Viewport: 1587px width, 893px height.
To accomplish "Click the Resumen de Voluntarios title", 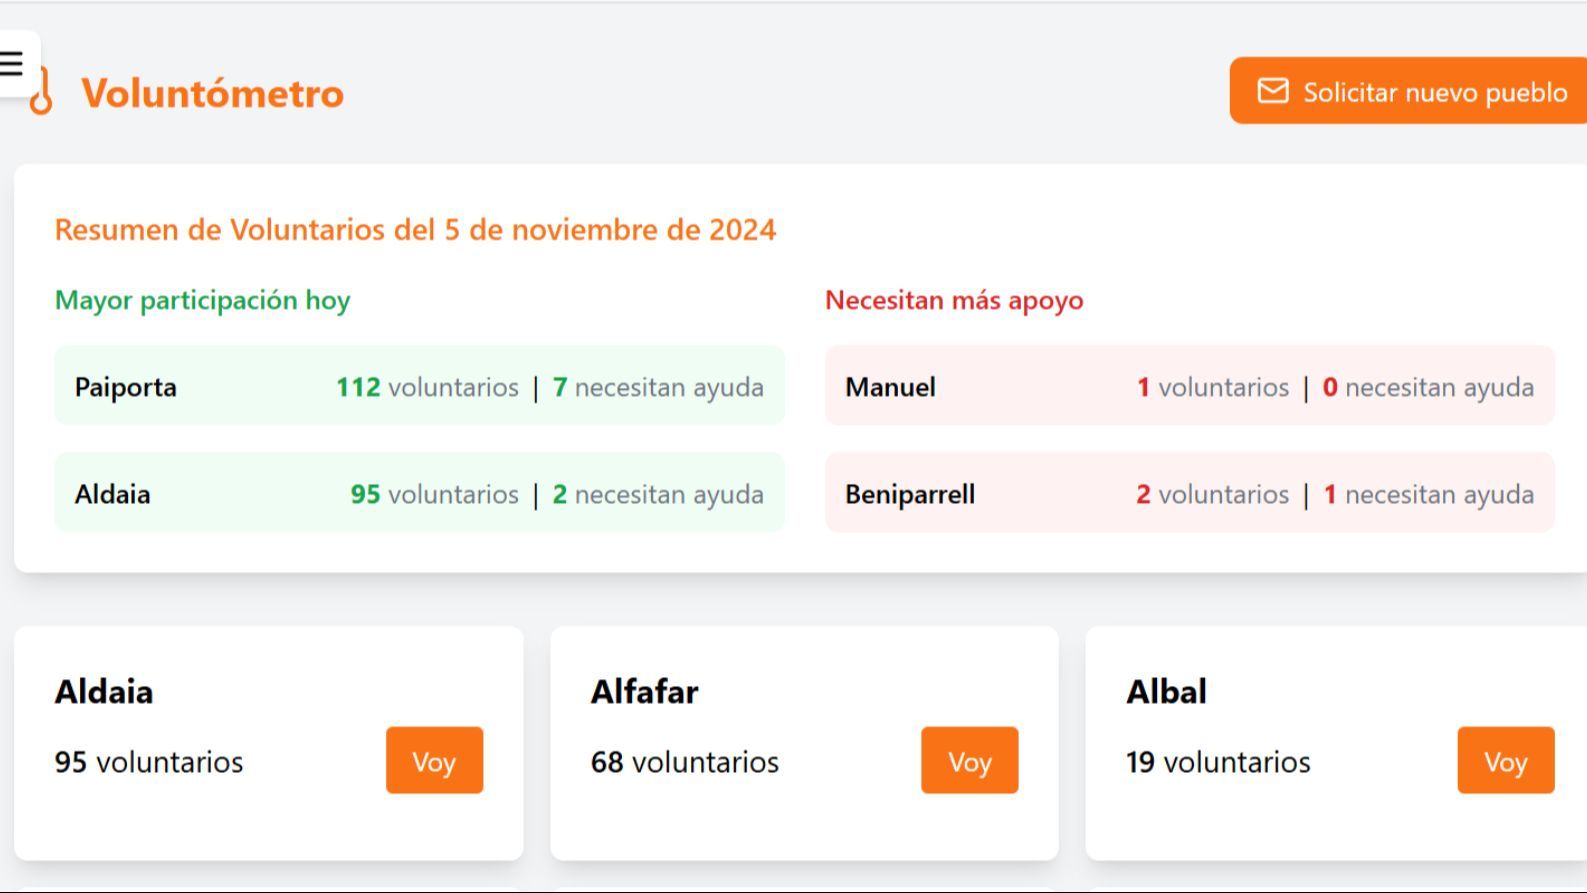I will pos(415,229).
